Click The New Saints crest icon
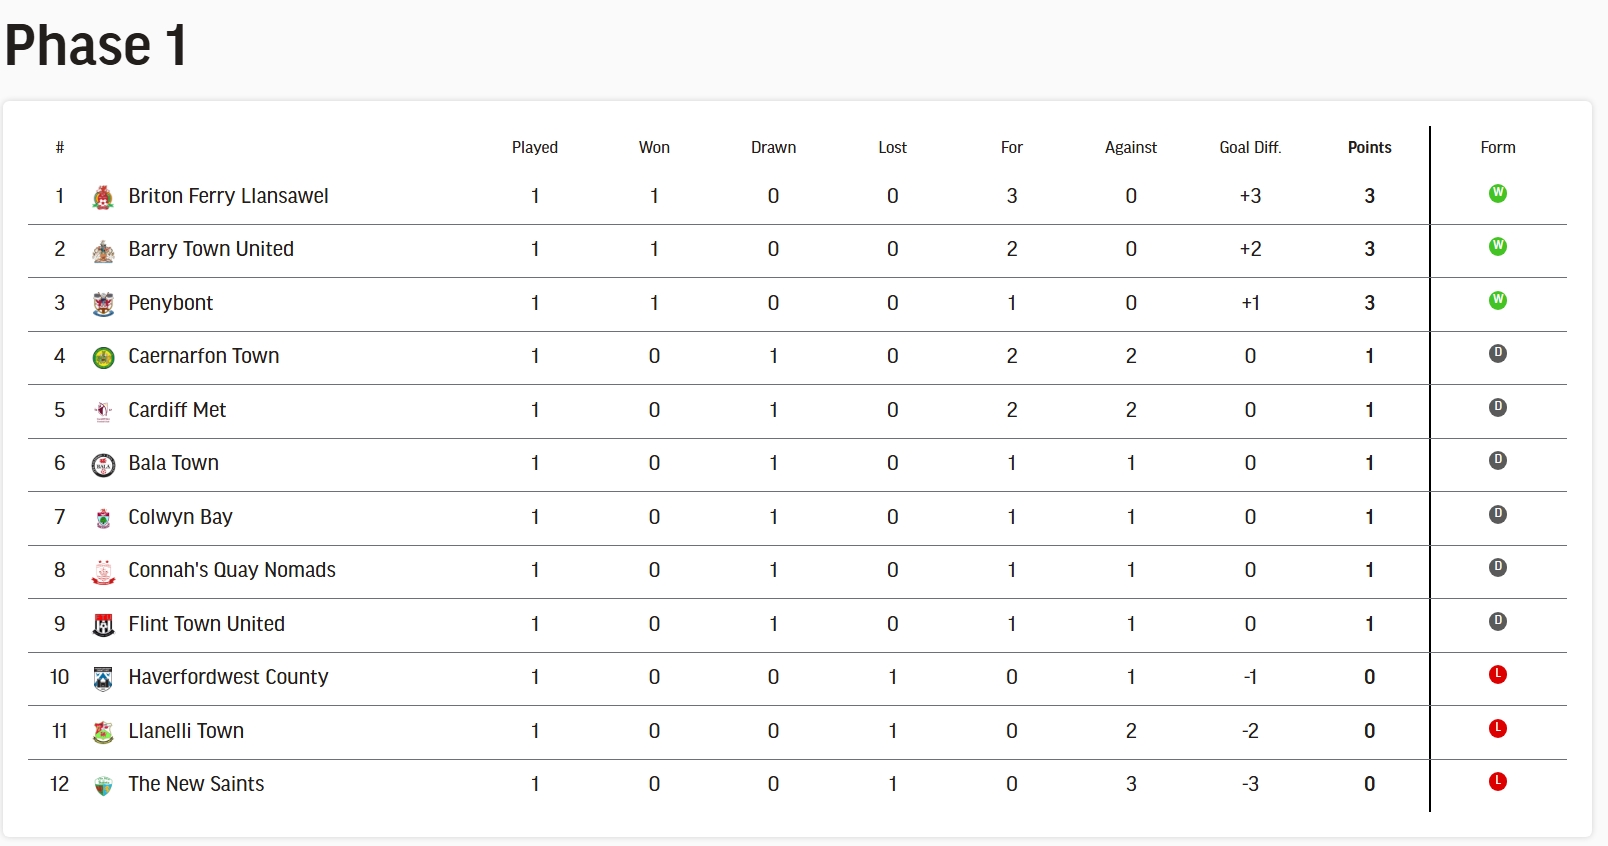Image resolution: width=1608 pixels, height=846 pixels. pyautogui.click(x=103, y=786)
